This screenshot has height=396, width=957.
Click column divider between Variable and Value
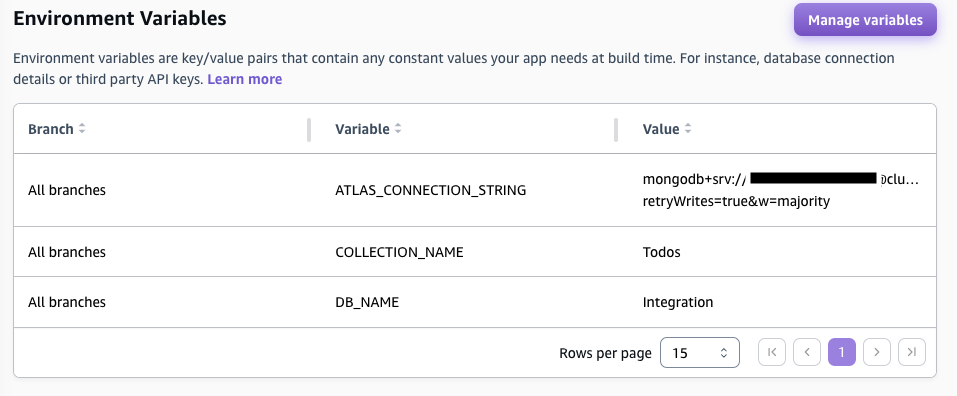[x=616, y=129]
